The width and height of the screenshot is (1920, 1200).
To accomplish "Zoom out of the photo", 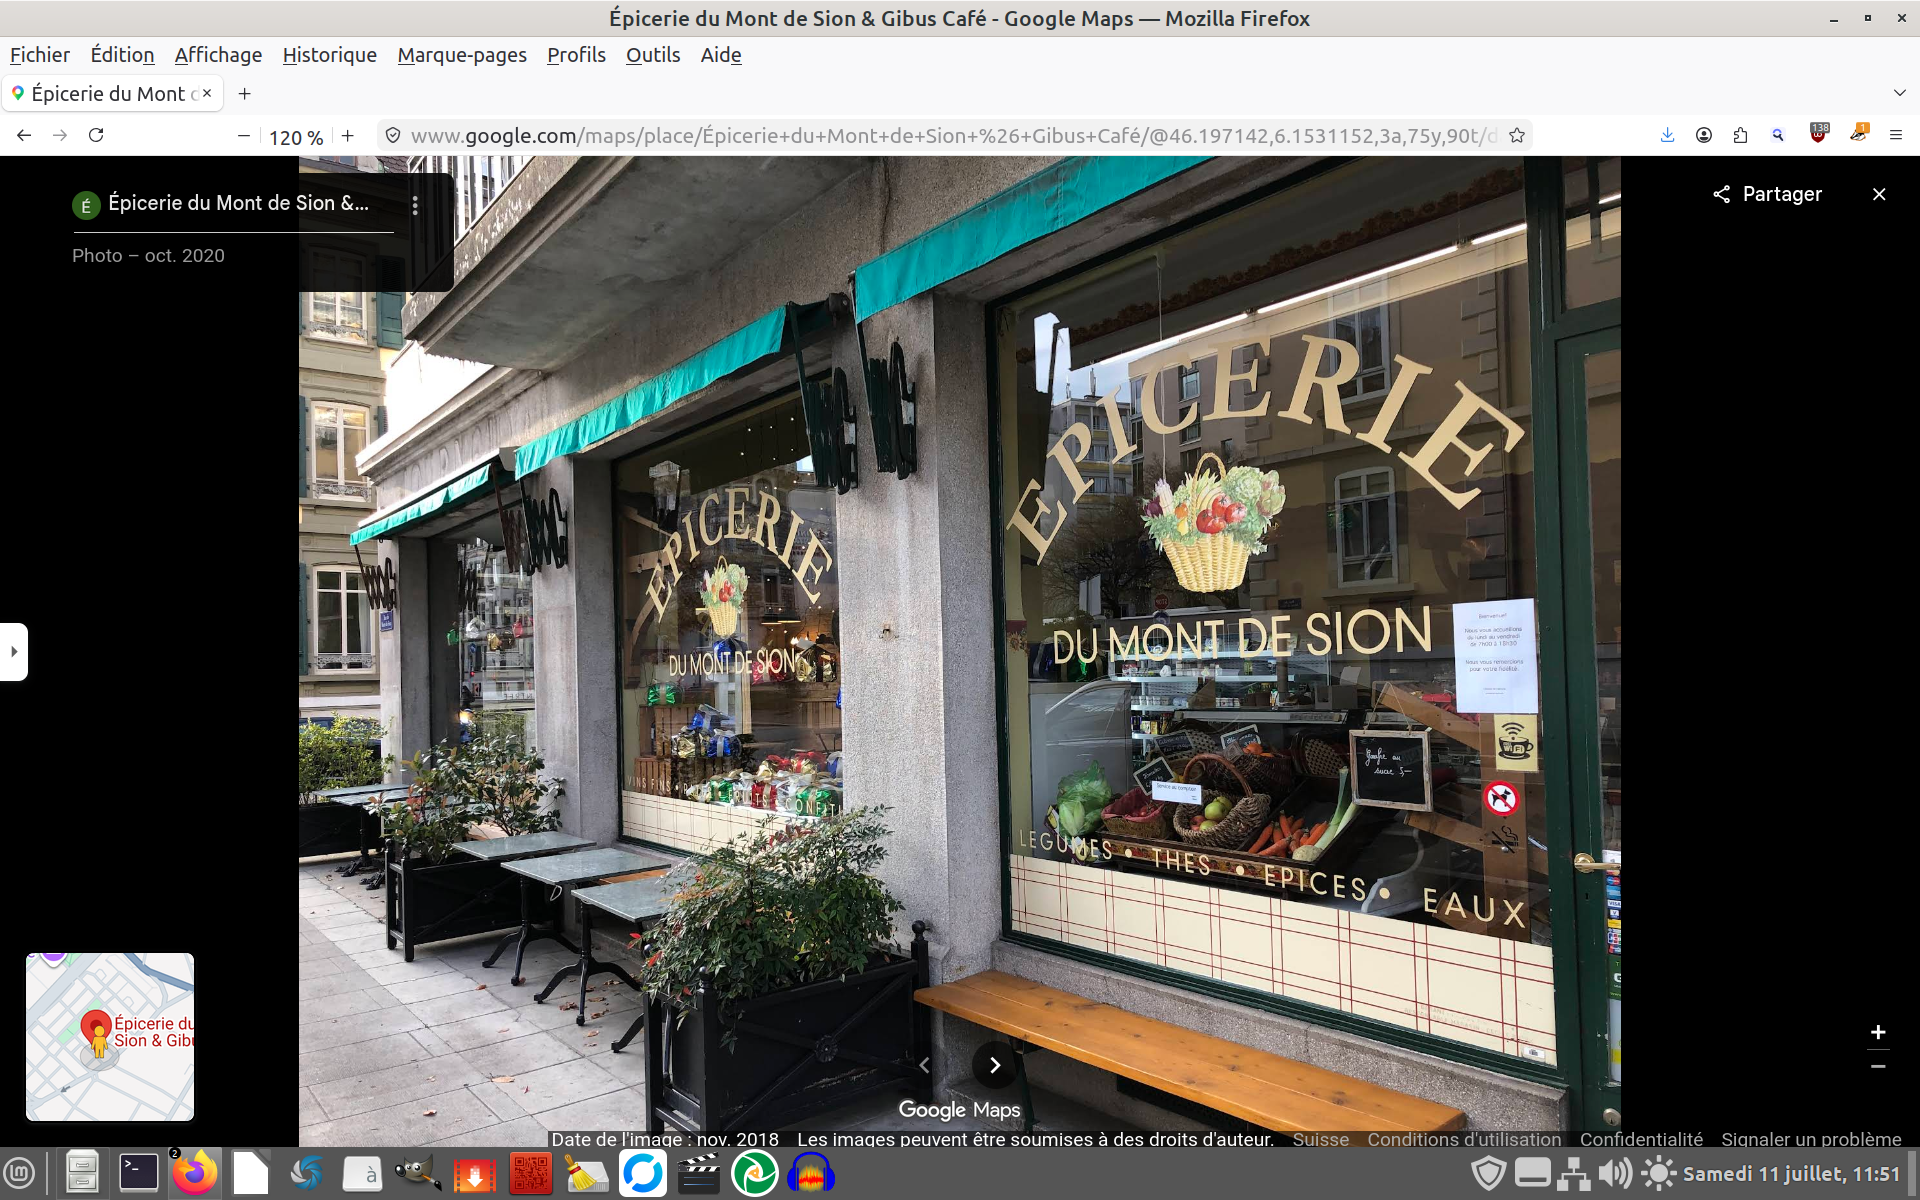I will point(1878,1067).
